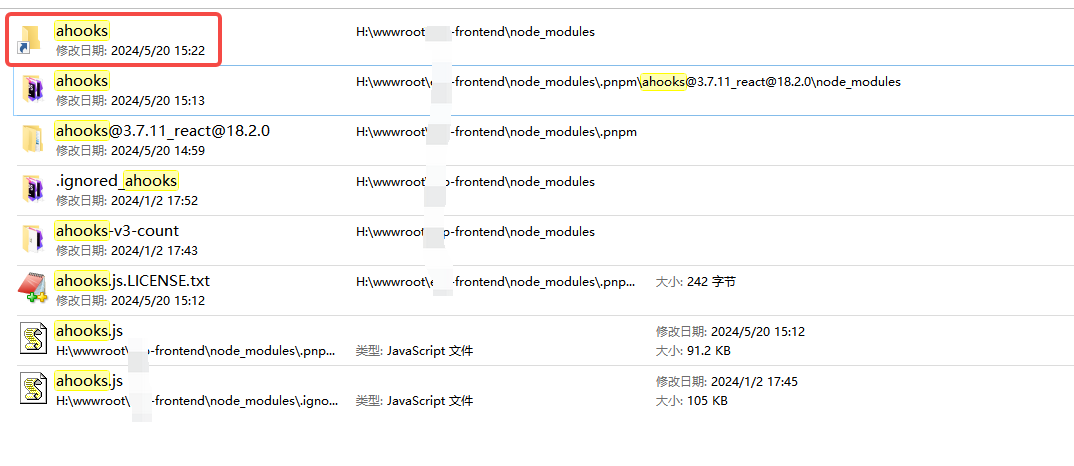Image resolution: width=1074 pixels, height=466 pixels.
Task: Select ahooks.js name modified 2024/5/20 15:12
Action: (x=89, y=331)
